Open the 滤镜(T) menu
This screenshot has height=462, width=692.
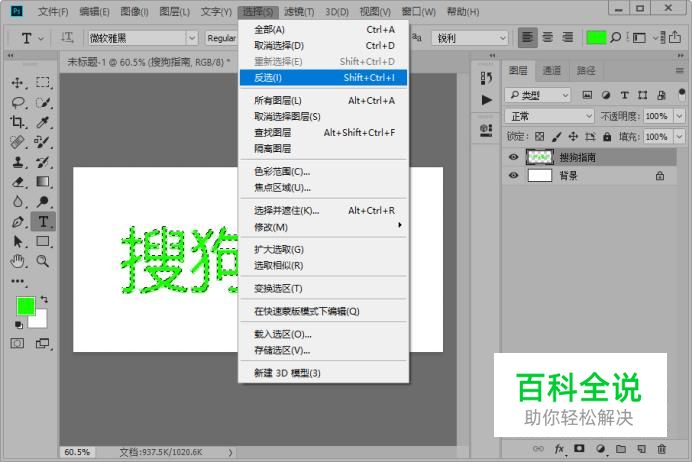(299, 11)
